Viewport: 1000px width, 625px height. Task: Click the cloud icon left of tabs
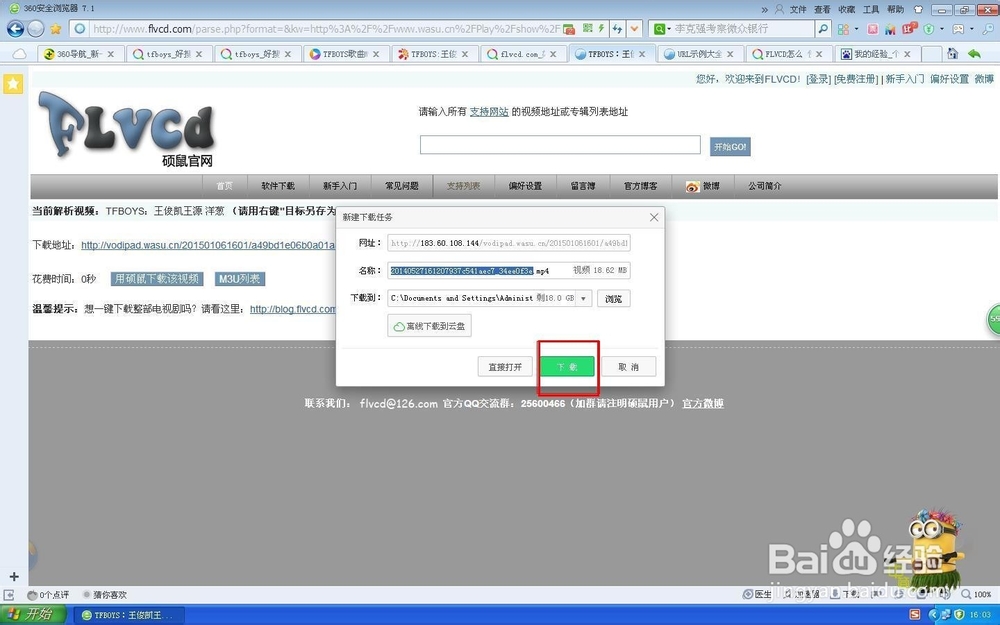click(19, 54)
